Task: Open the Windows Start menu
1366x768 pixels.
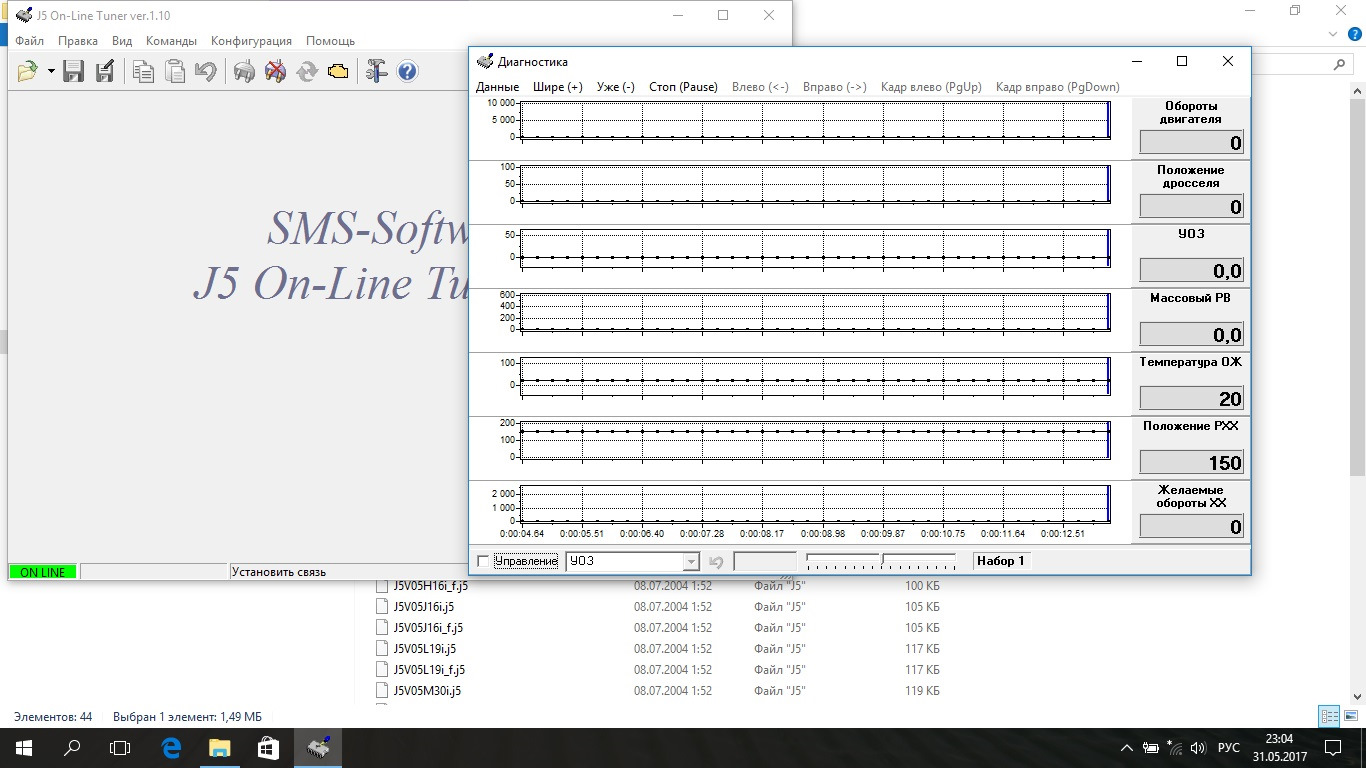Action: tap(24, 747)
